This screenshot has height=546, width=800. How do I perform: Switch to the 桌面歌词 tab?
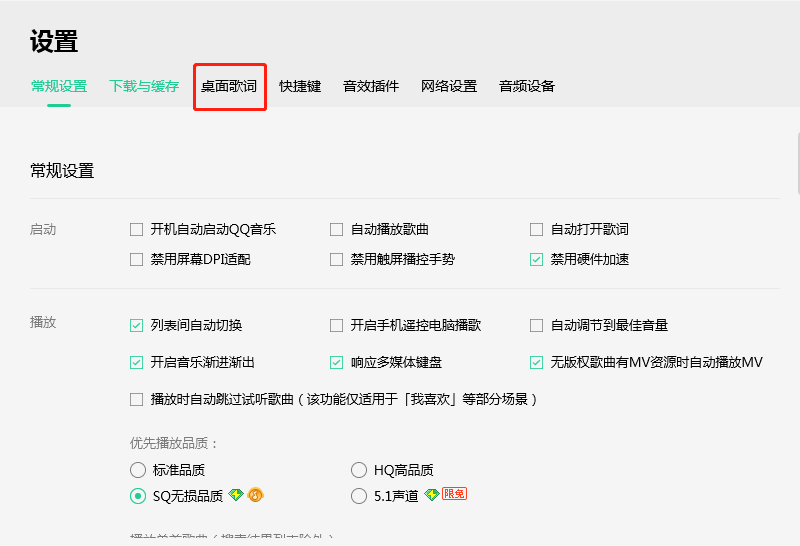(229, 86)
